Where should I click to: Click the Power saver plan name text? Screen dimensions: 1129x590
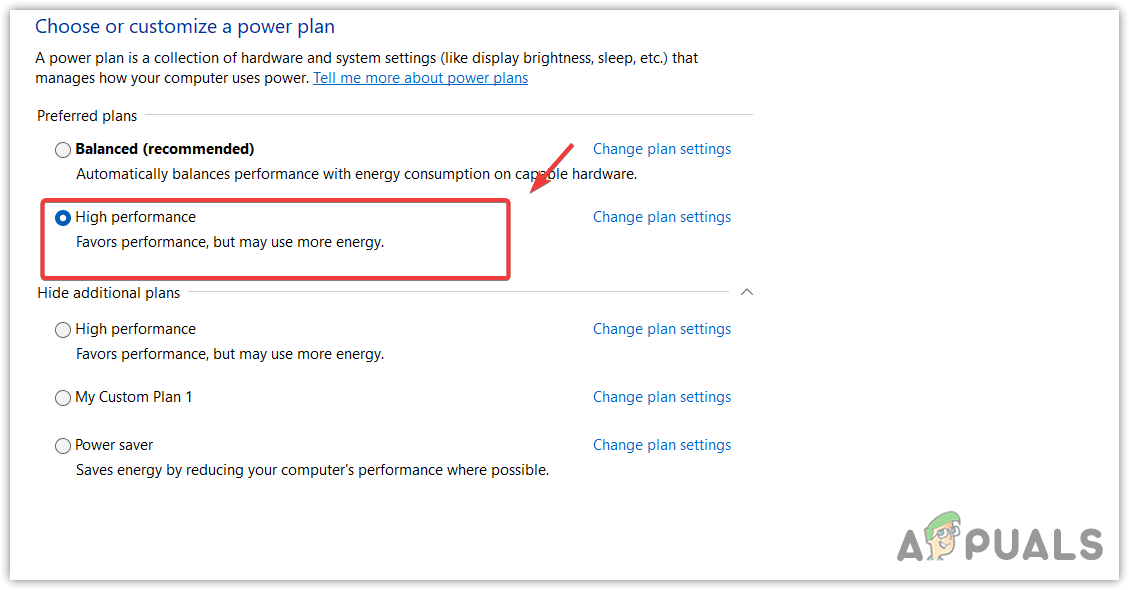tap(114, 445)
